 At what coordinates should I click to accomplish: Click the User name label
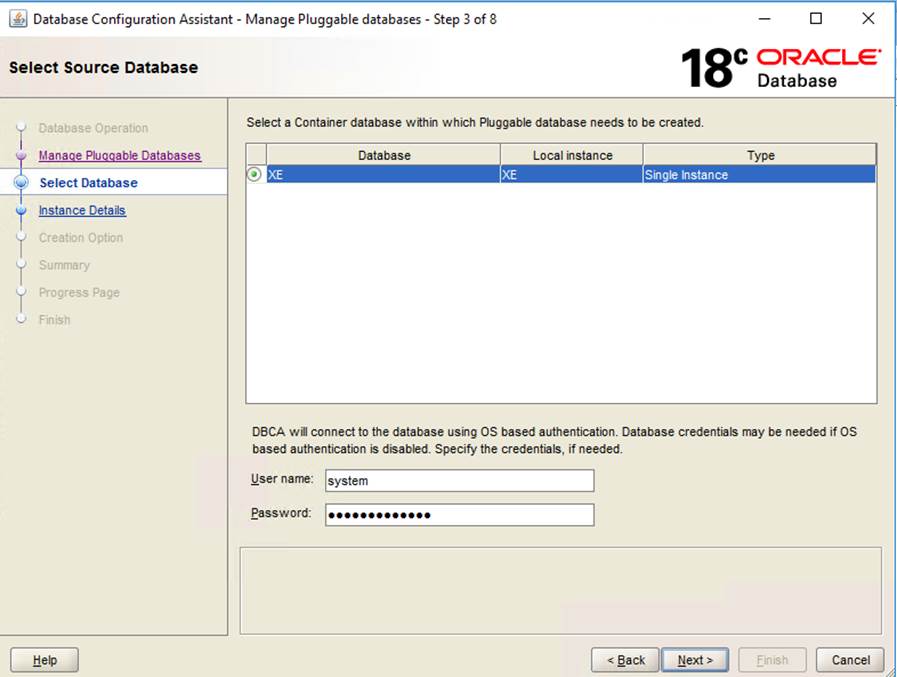point(282,479)
